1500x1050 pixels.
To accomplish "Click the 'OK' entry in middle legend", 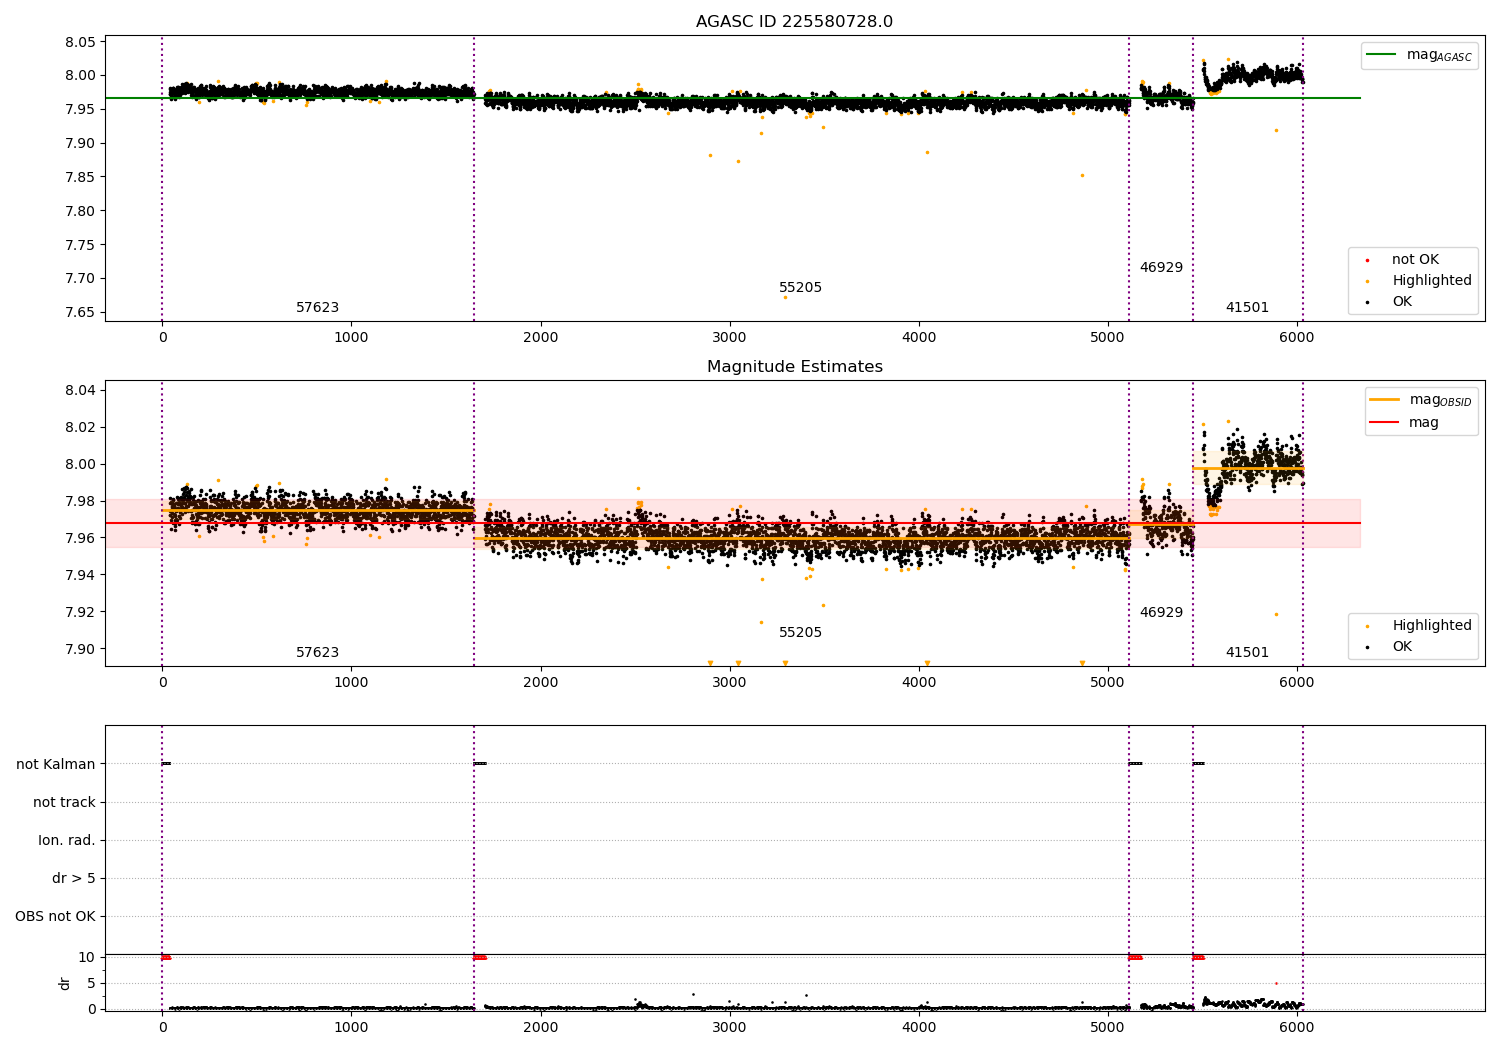I will click(x=1402, y=647).
